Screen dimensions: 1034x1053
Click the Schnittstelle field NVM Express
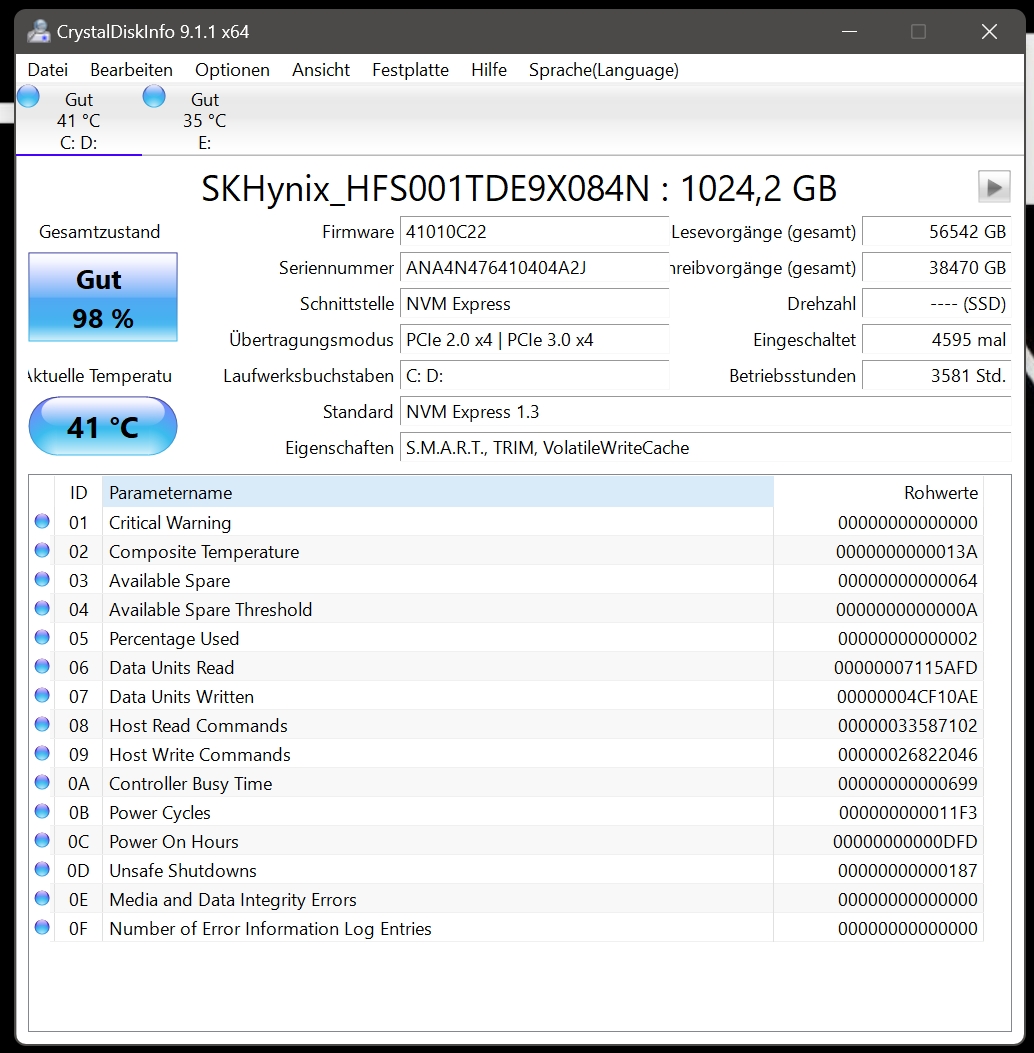534,304
